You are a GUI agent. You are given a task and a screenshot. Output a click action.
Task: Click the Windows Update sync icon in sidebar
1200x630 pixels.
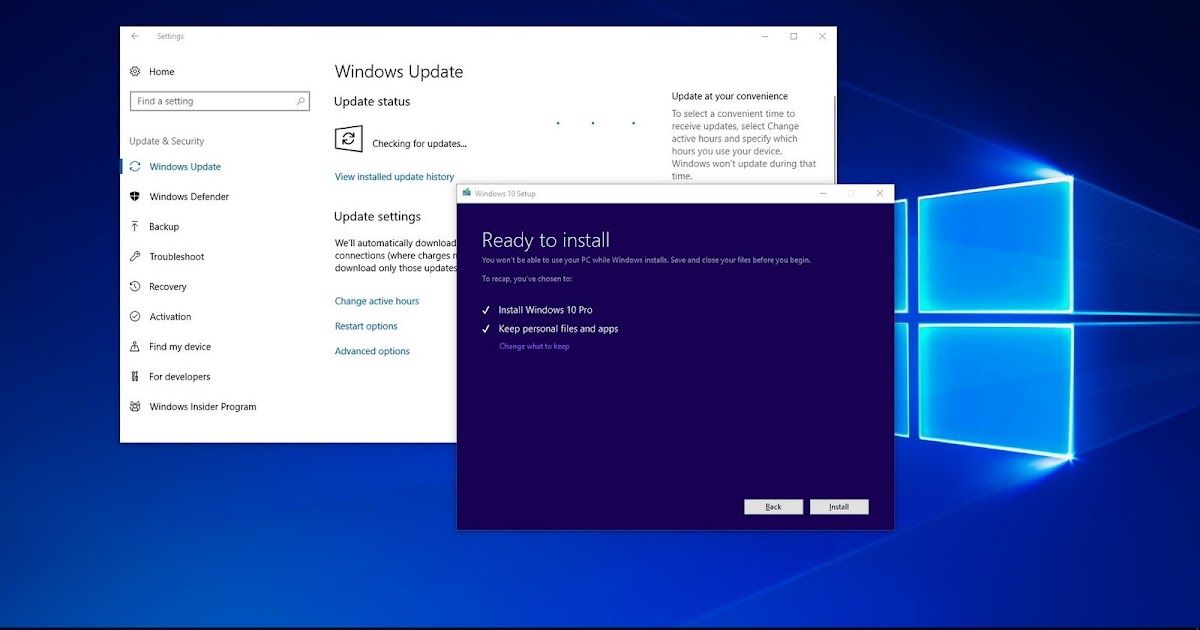tap(135, 167)
